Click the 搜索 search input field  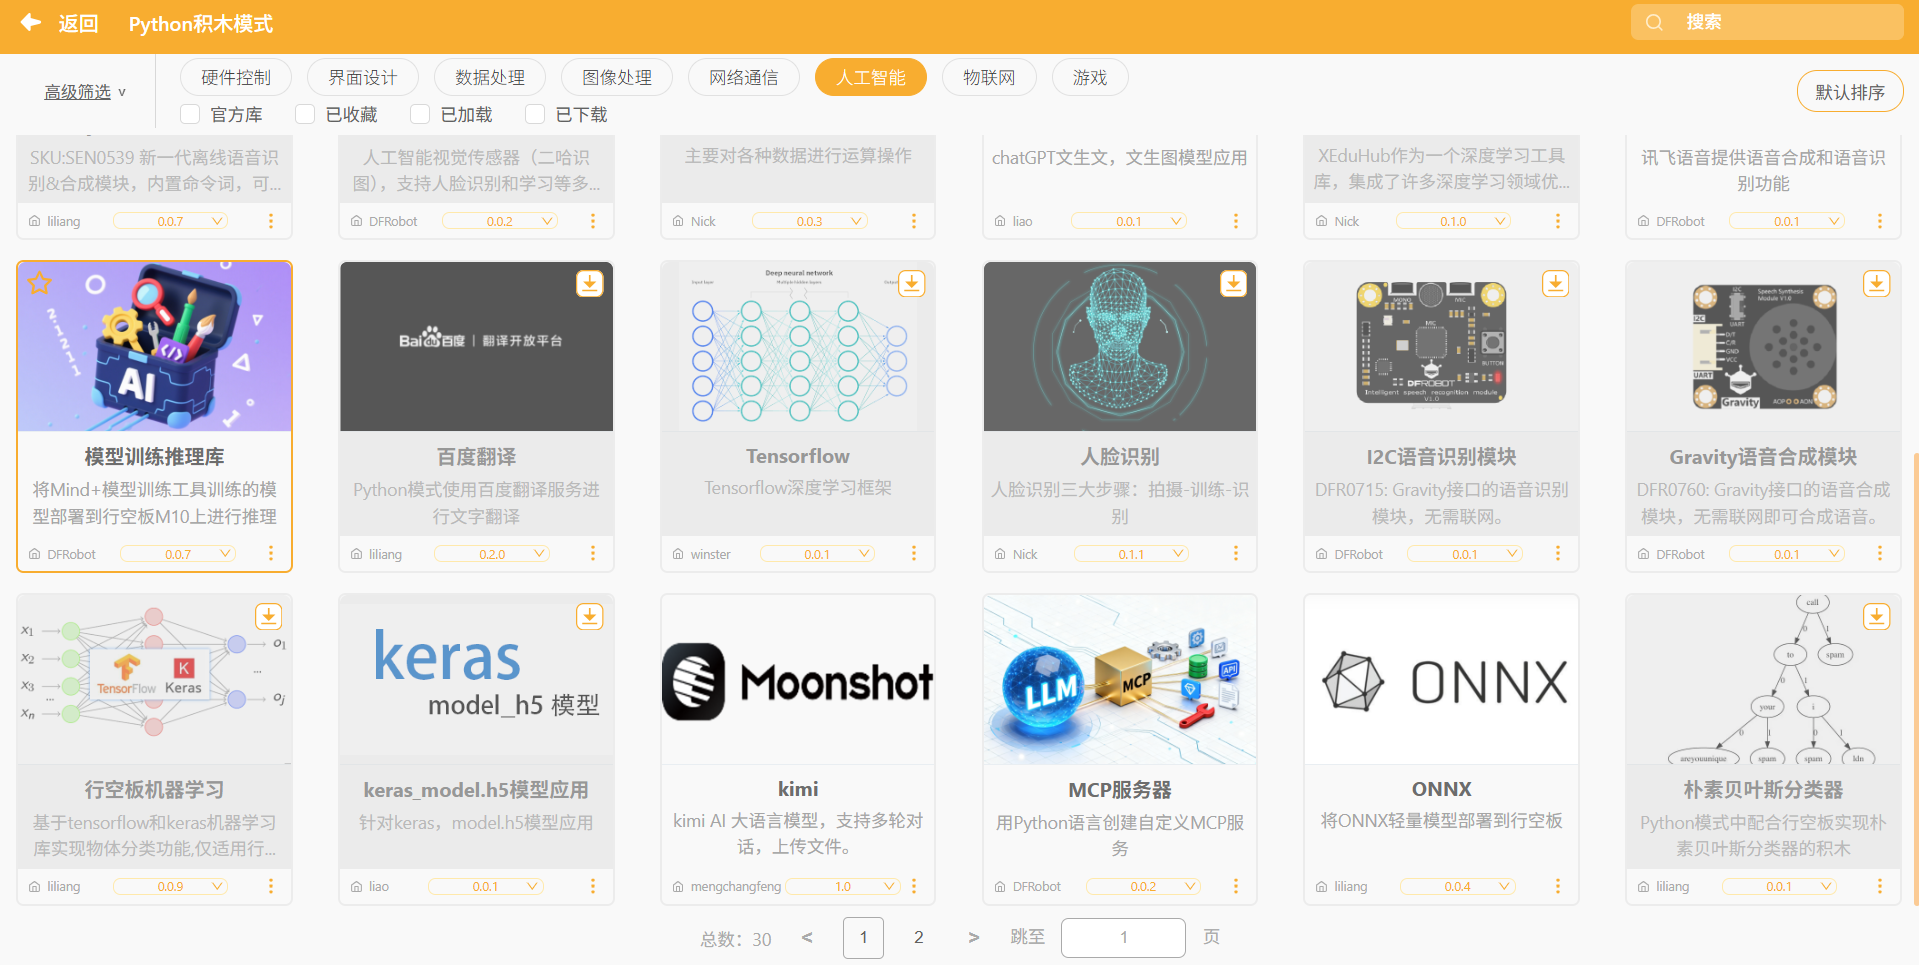click(1780, 22)
